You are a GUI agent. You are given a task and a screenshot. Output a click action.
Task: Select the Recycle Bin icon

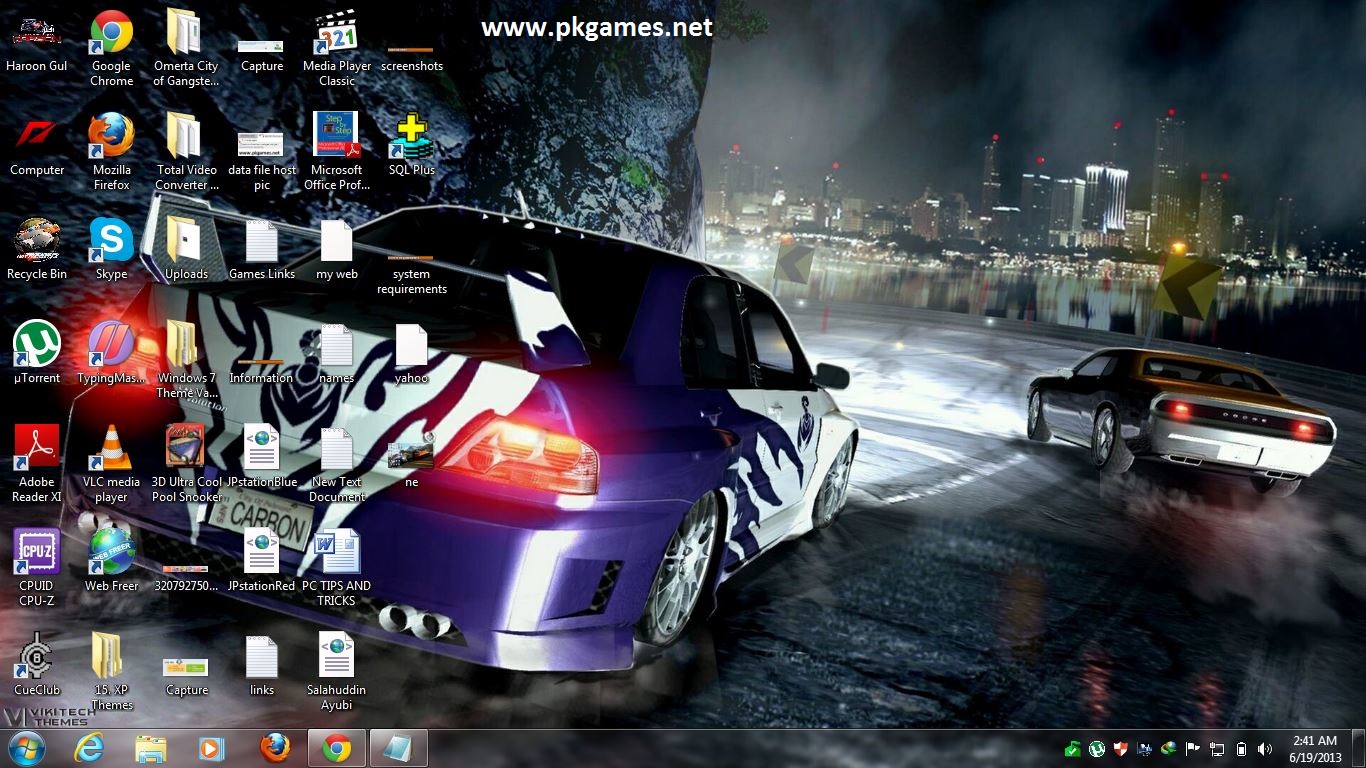click(x=37, y=249)
